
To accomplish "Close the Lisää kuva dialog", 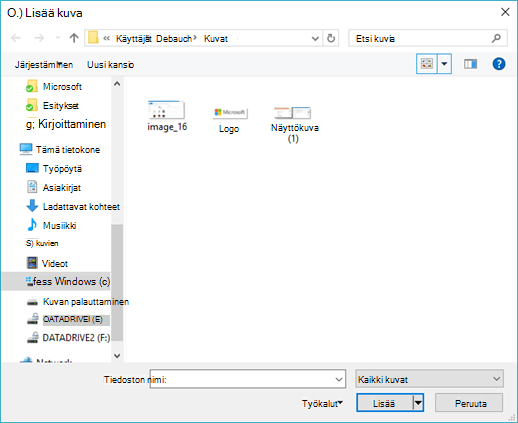I will pos(505,12).
